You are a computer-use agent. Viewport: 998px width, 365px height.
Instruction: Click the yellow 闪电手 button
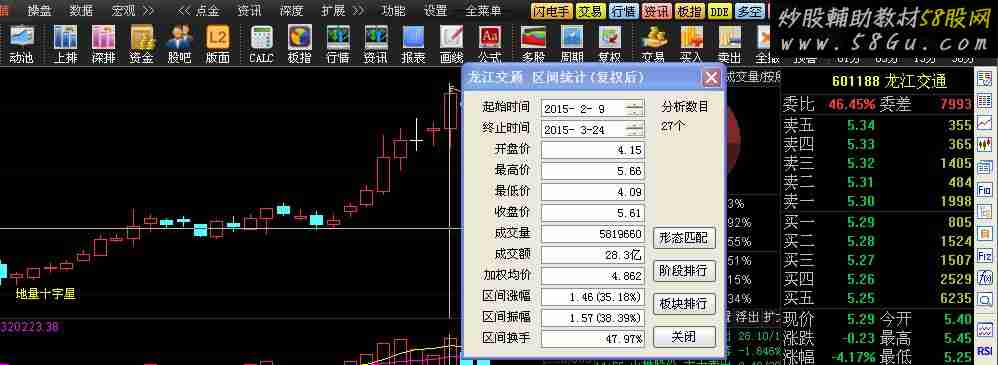(x=551, y=11)
